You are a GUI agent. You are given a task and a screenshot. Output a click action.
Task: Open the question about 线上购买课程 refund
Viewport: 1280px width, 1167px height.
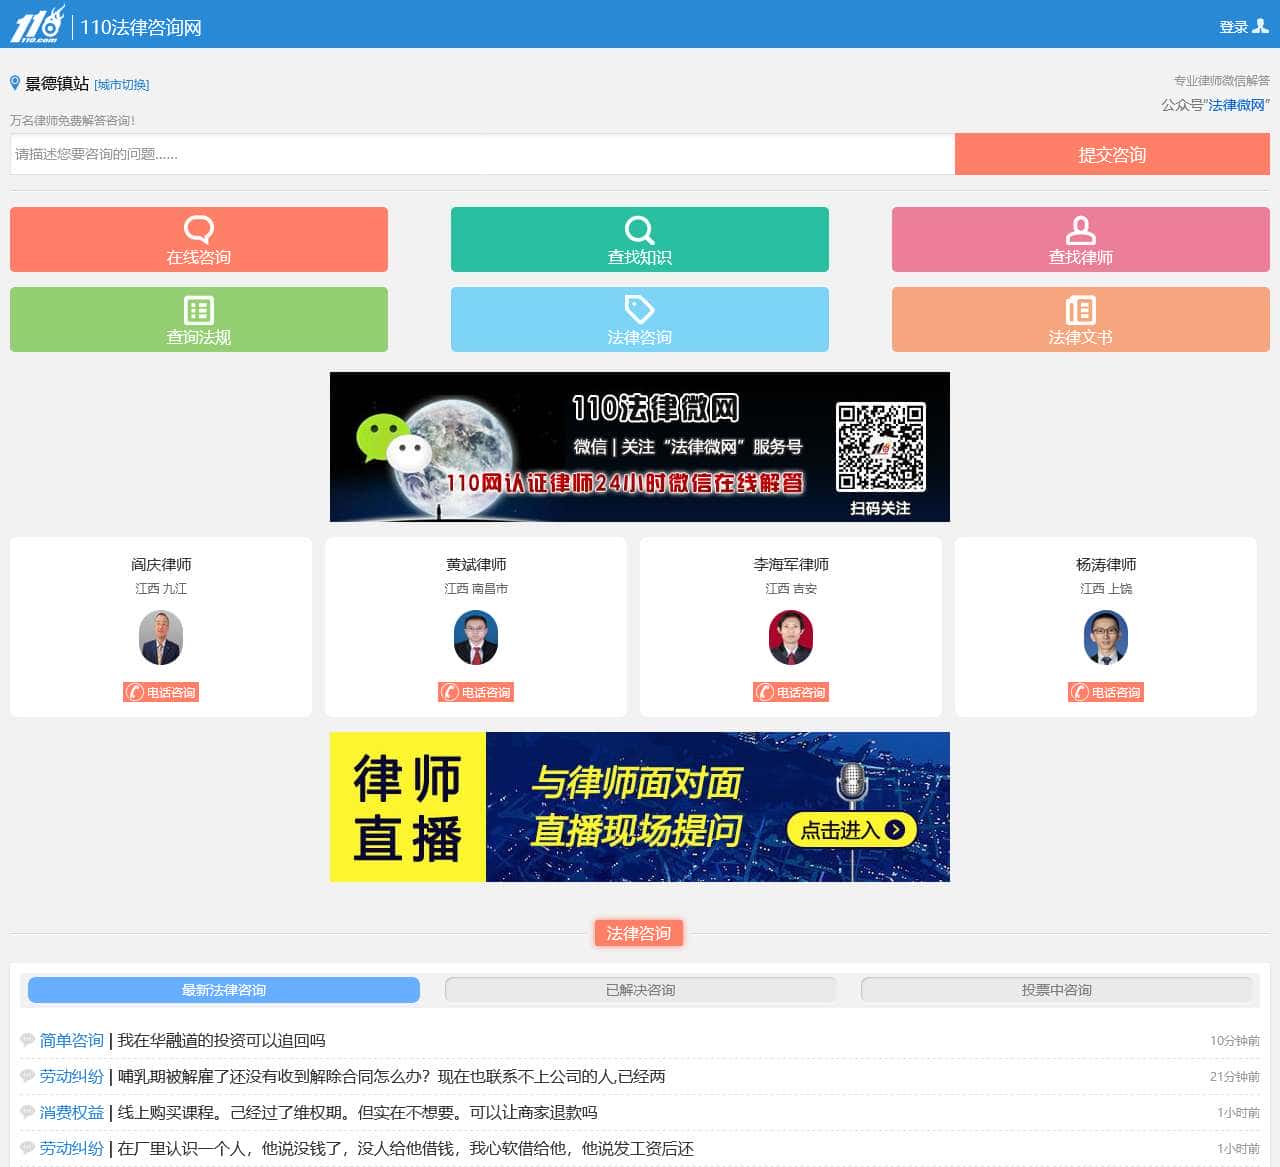(357, 1112)
